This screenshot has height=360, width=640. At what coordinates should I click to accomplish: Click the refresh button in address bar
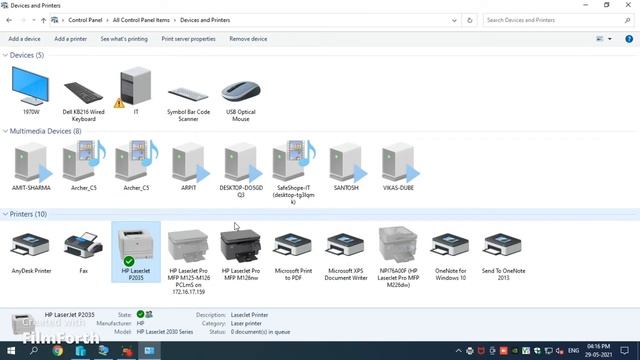pyautogui.click(x=469, y=20)
